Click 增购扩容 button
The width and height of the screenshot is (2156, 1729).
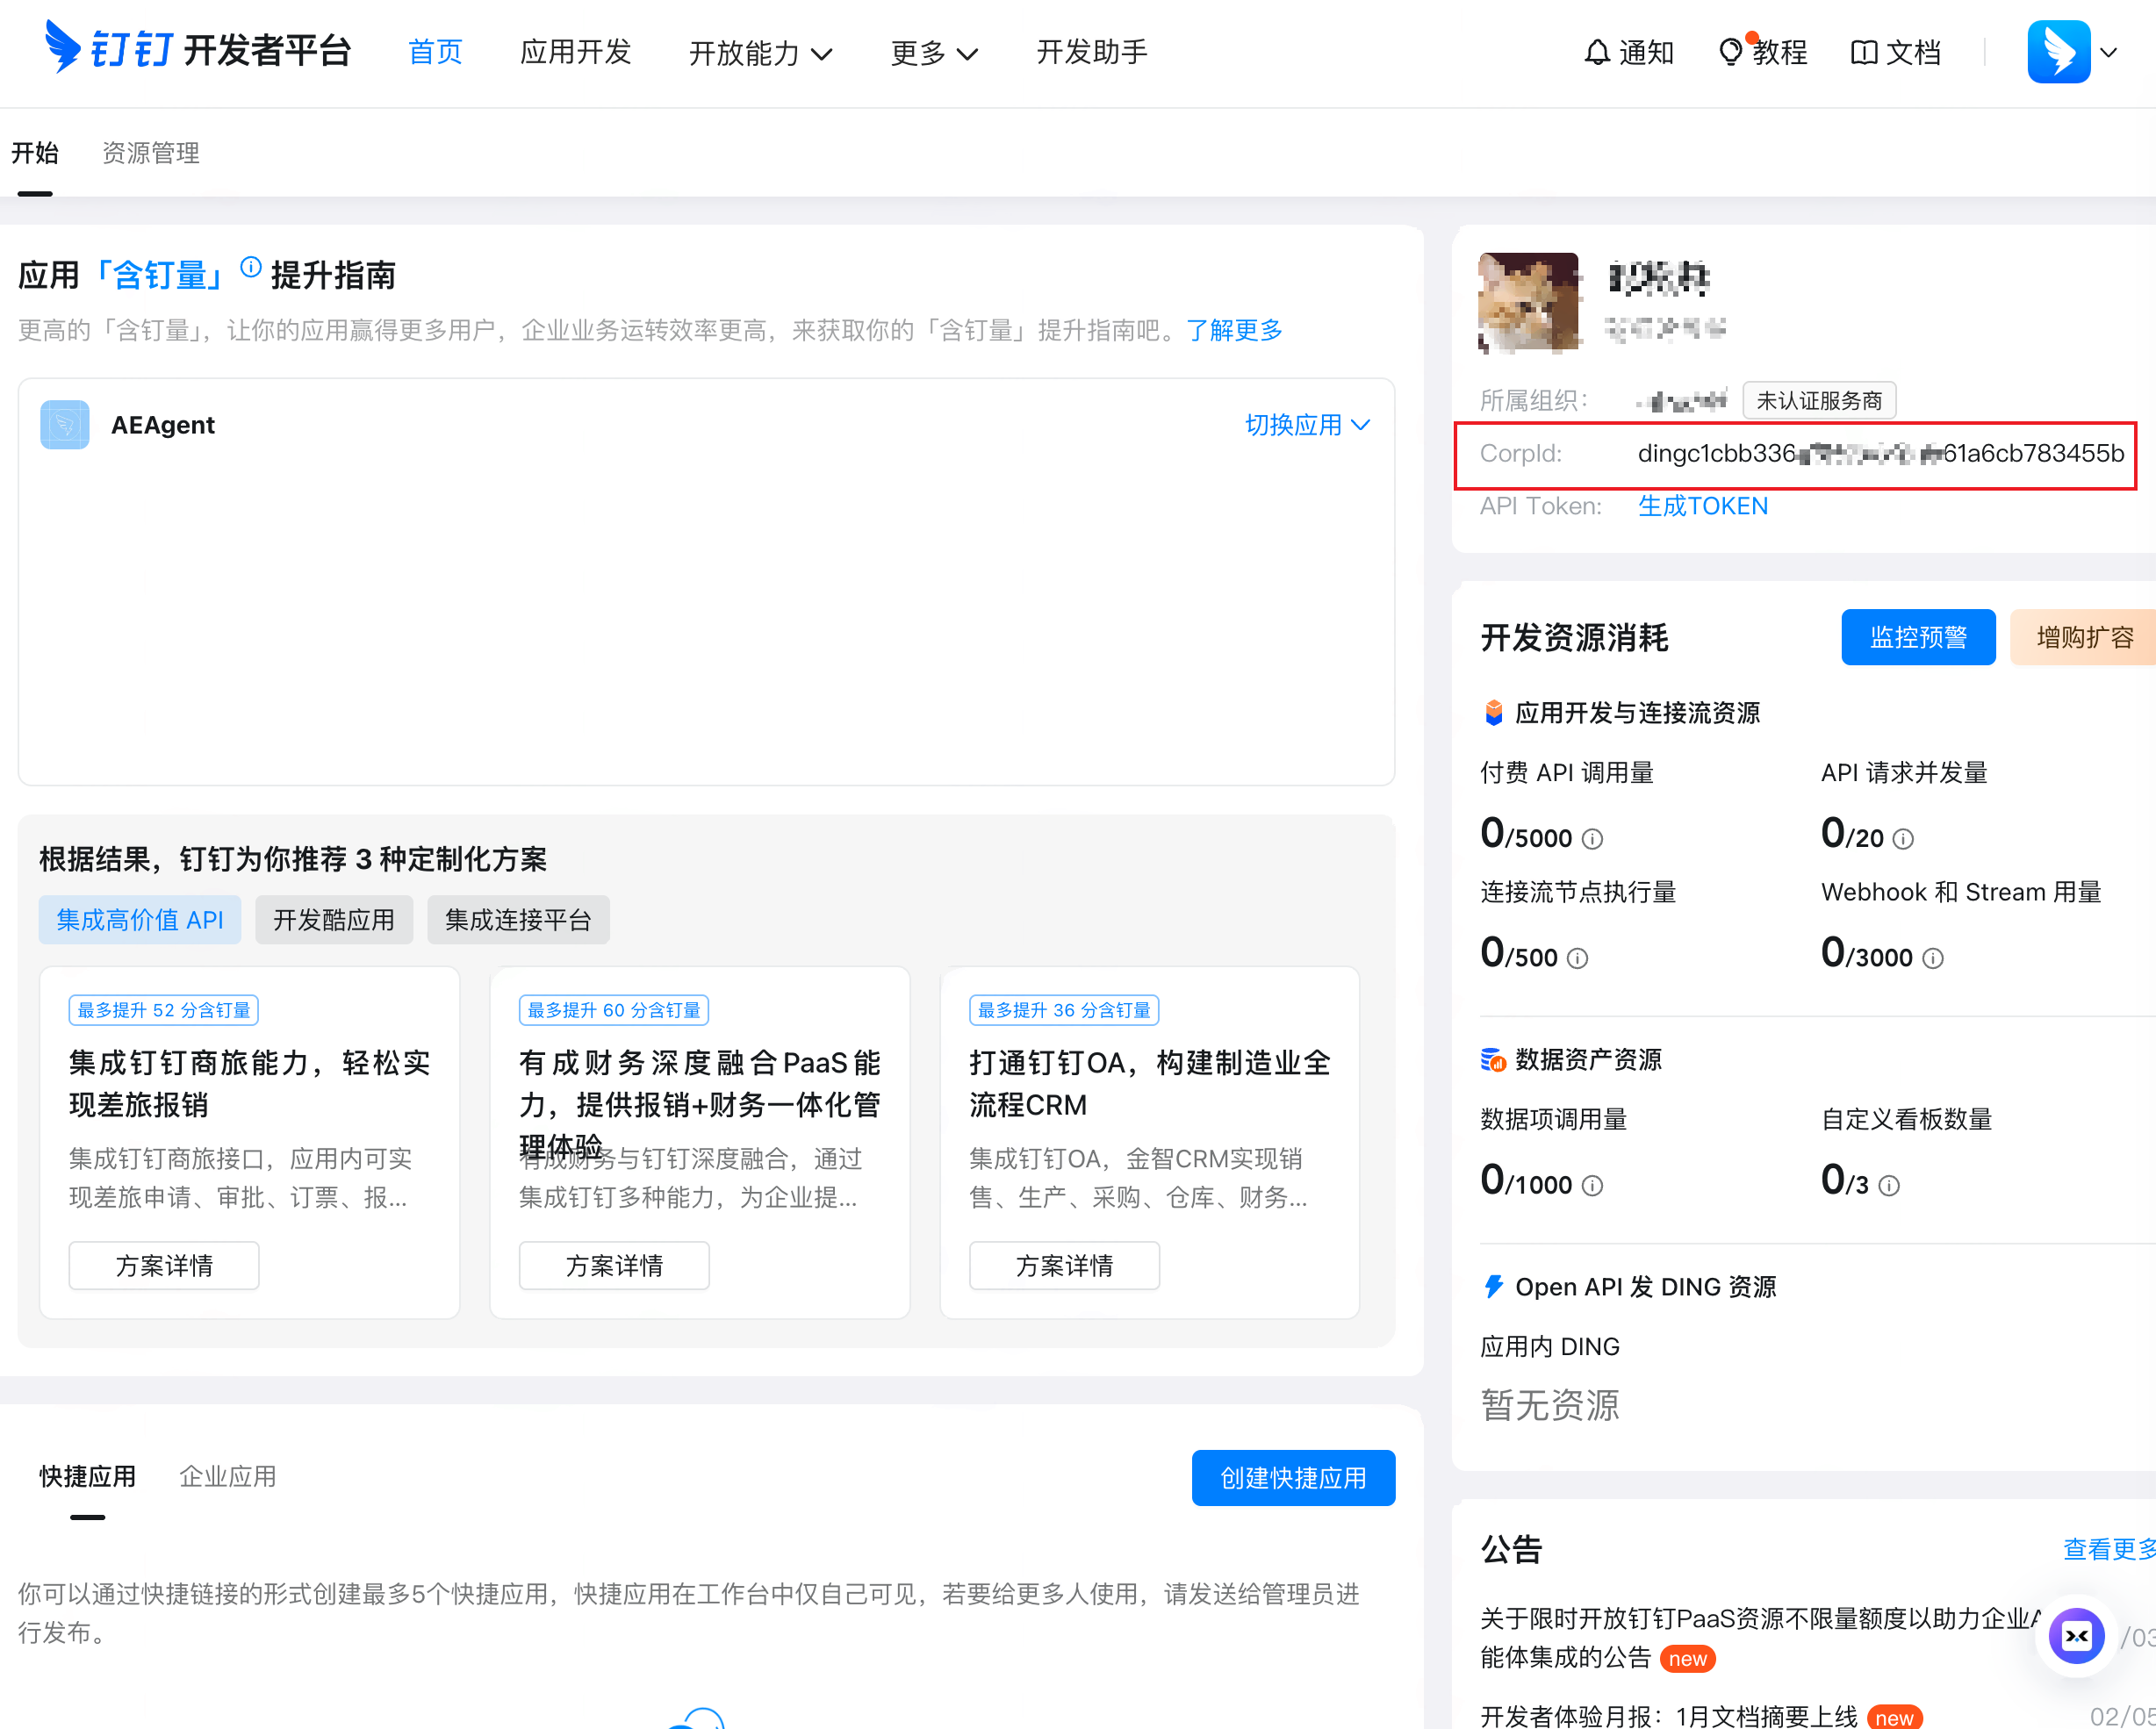click(x=2084, y=638)
